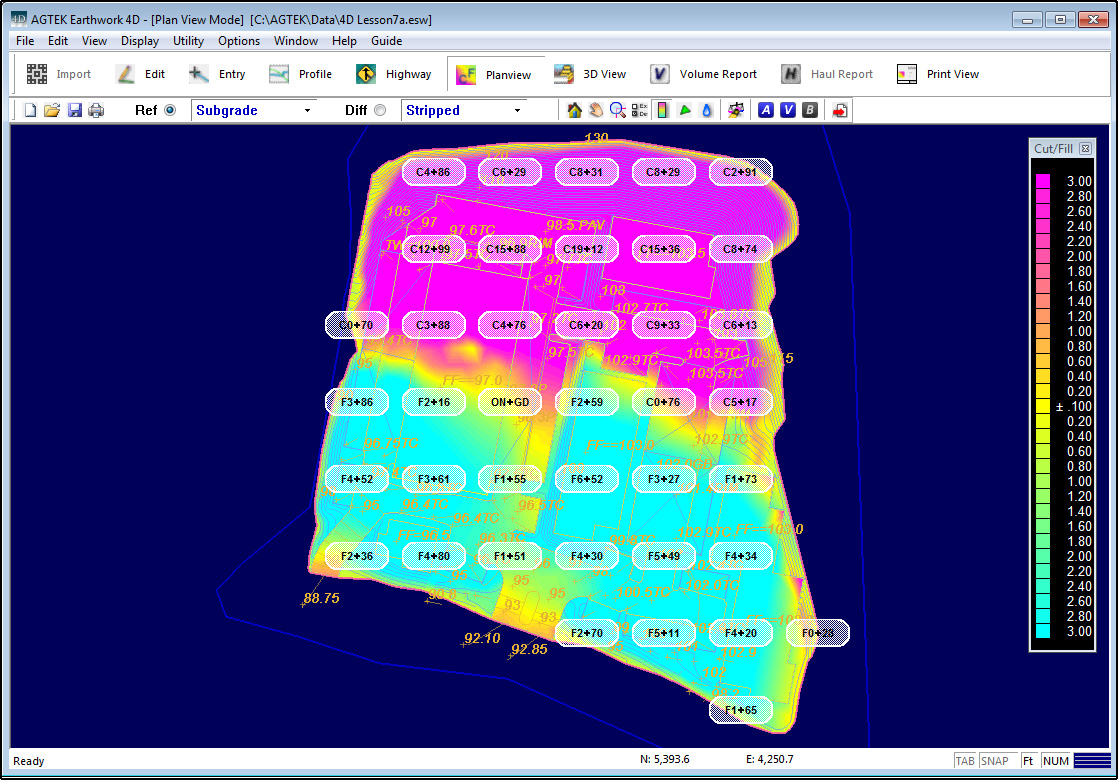Screen dimensions: 1118x780
Task: Click the blue 'V' toolbar button
Action: [788, 110]
